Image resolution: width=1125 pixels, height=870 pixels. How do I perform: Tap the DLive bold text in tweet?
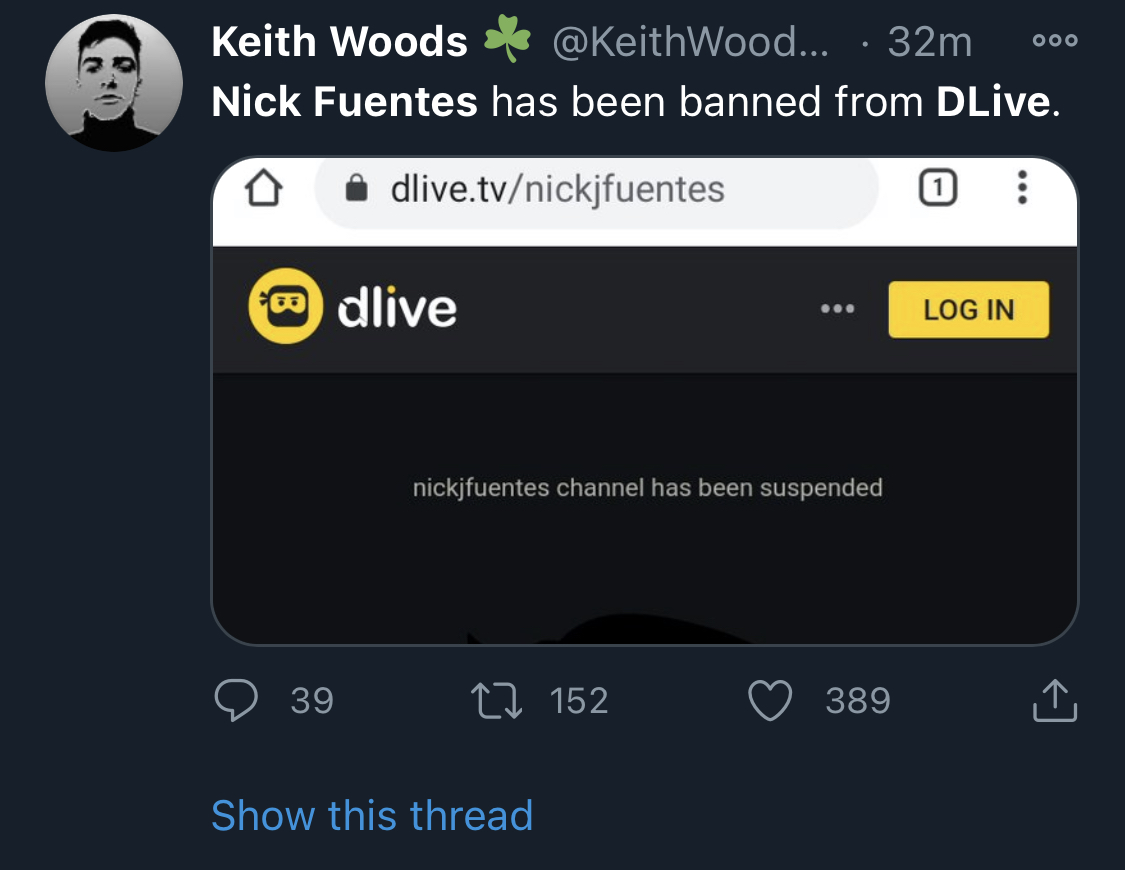(x=993, y=101)
